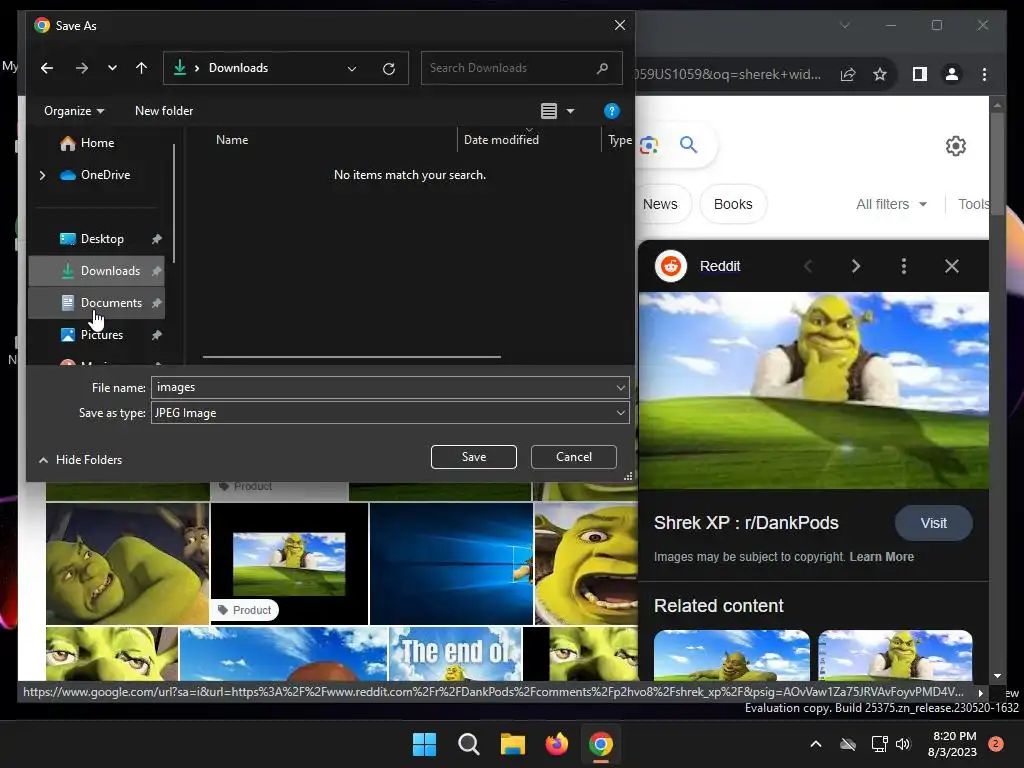
Task: Open Downloads in navigation pane
Action: 97,271
